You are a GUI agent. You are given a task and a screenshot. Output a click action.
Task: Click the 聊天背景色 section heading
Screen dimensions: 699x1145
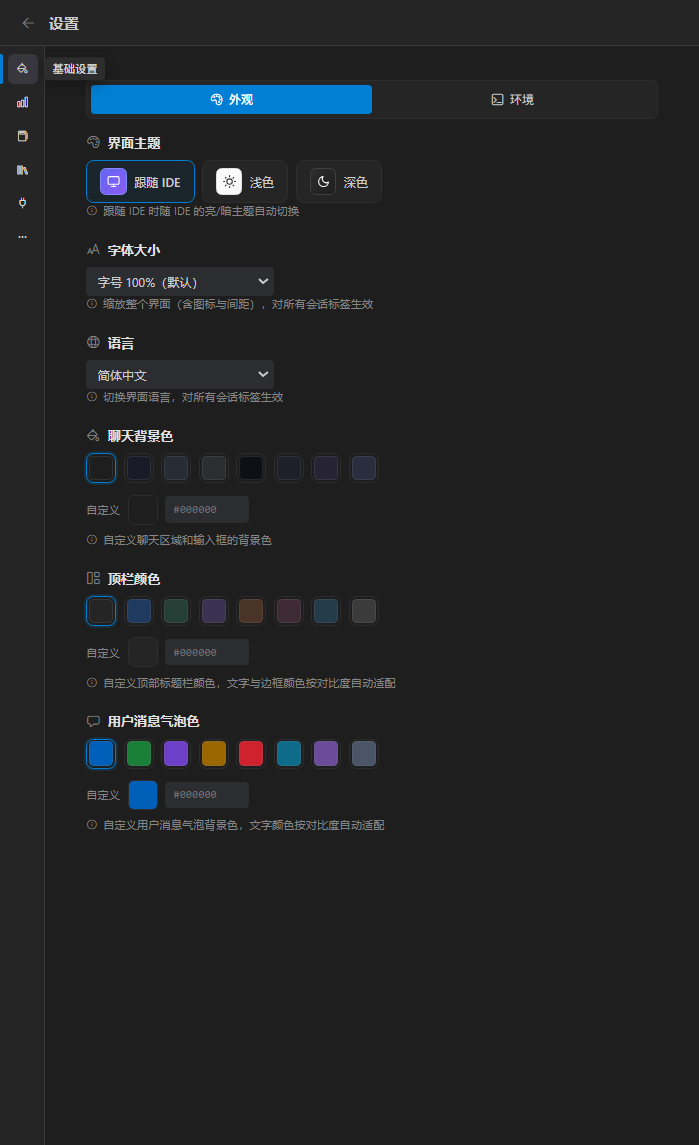pyautogui.click(x=140, y=436)
